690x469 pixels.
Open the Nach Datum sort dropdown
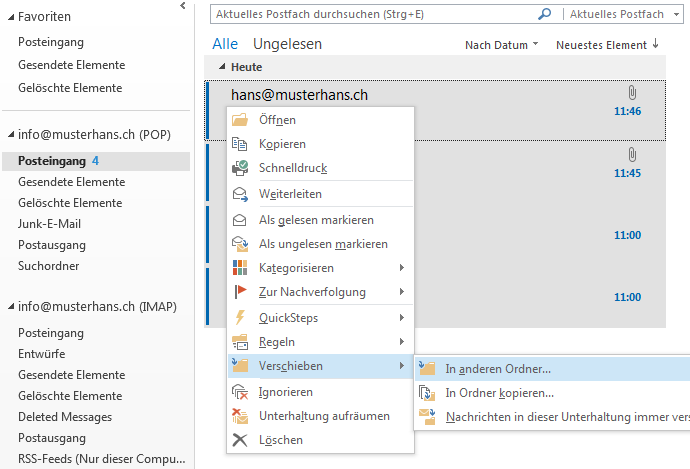[502, 45]
